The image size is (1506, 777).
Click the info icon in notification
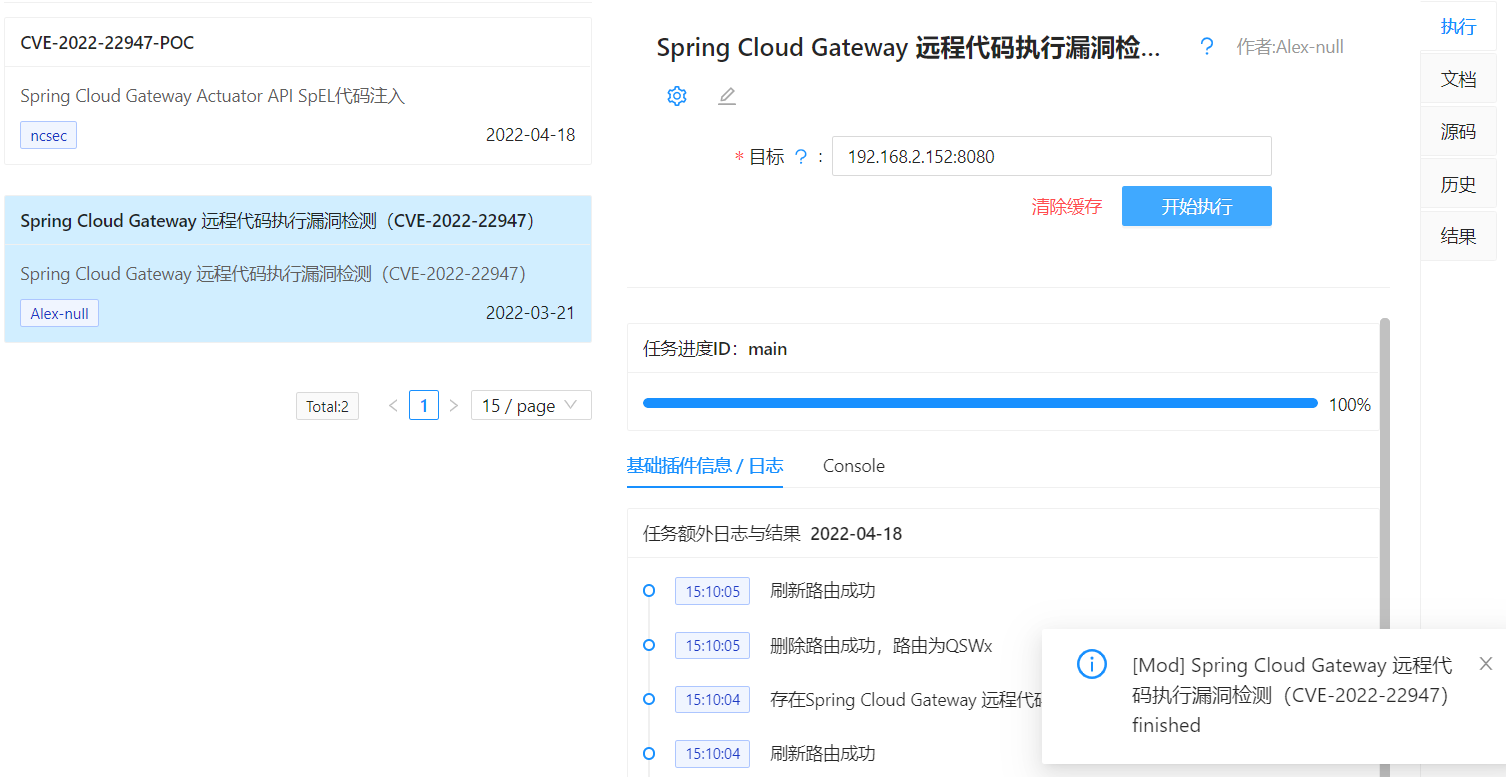click(1092, 664)
